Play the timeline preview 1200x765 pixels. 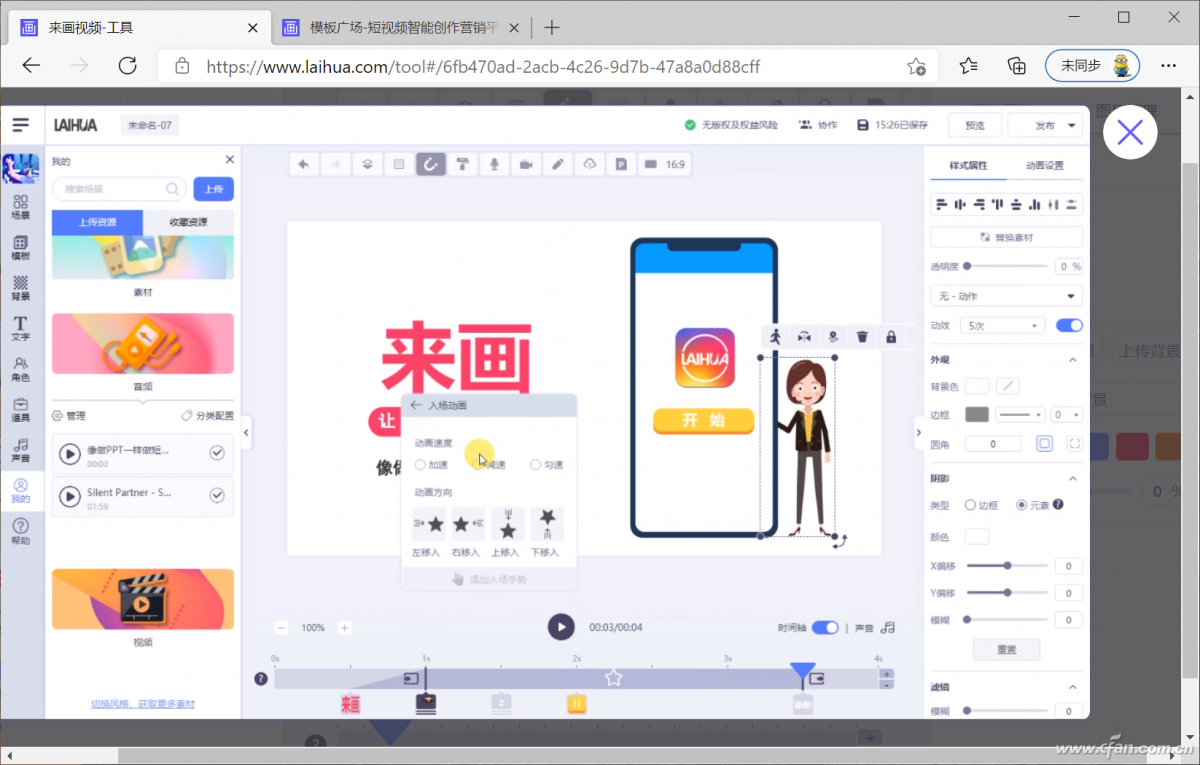pyautogui.click(x=561, y=627)
